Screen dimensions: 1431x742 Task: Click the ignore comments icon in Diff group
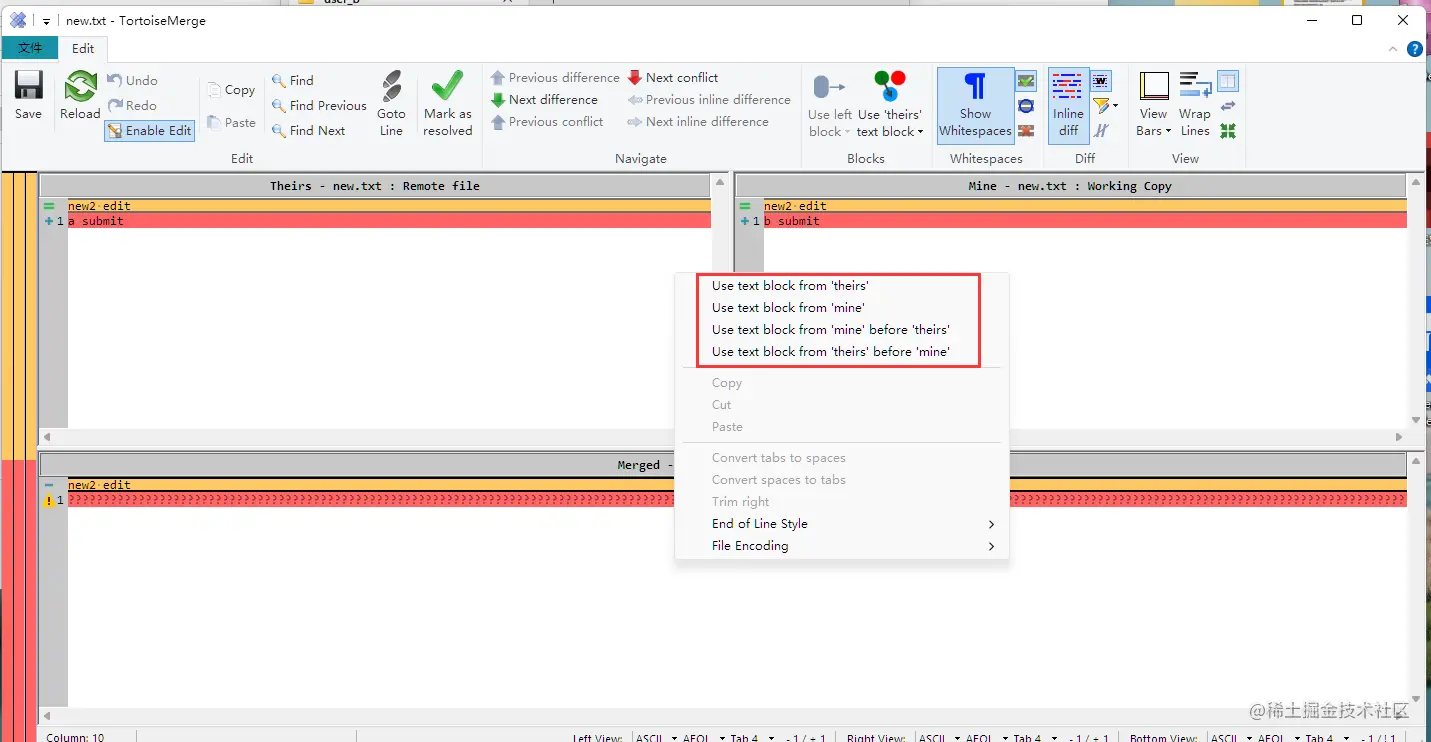1101,131
